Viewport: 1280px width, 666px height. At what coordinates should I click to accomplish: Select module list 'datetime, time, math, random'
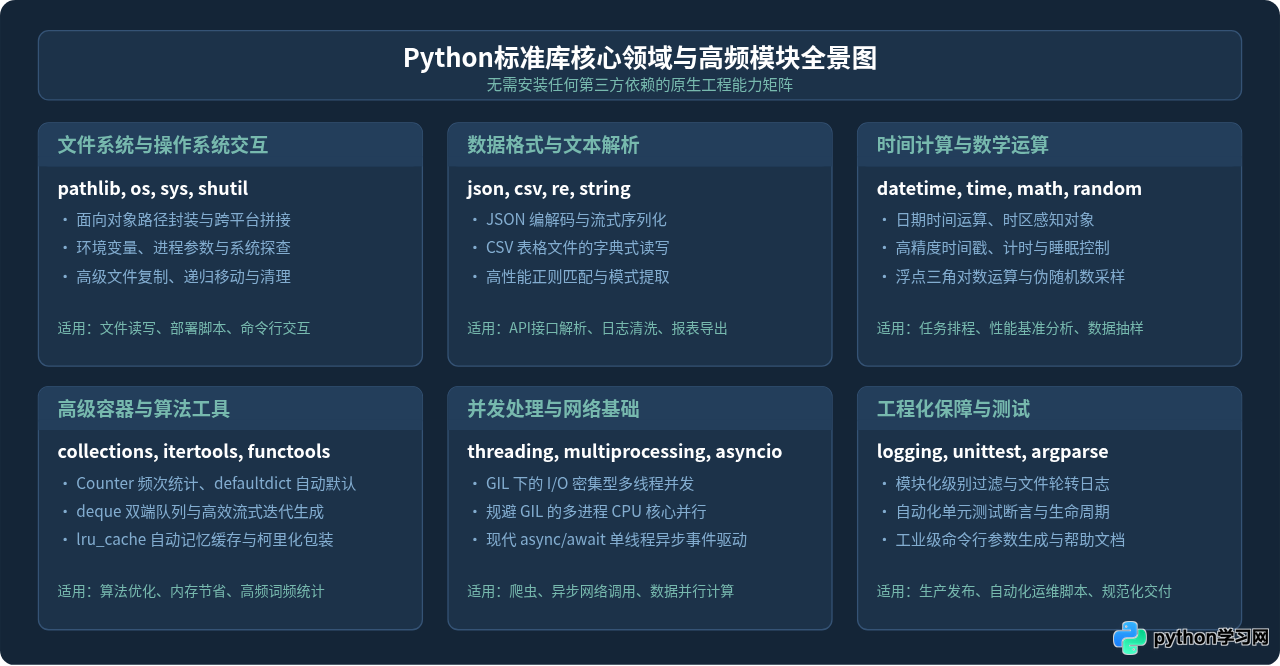[x=1009, y=189]
